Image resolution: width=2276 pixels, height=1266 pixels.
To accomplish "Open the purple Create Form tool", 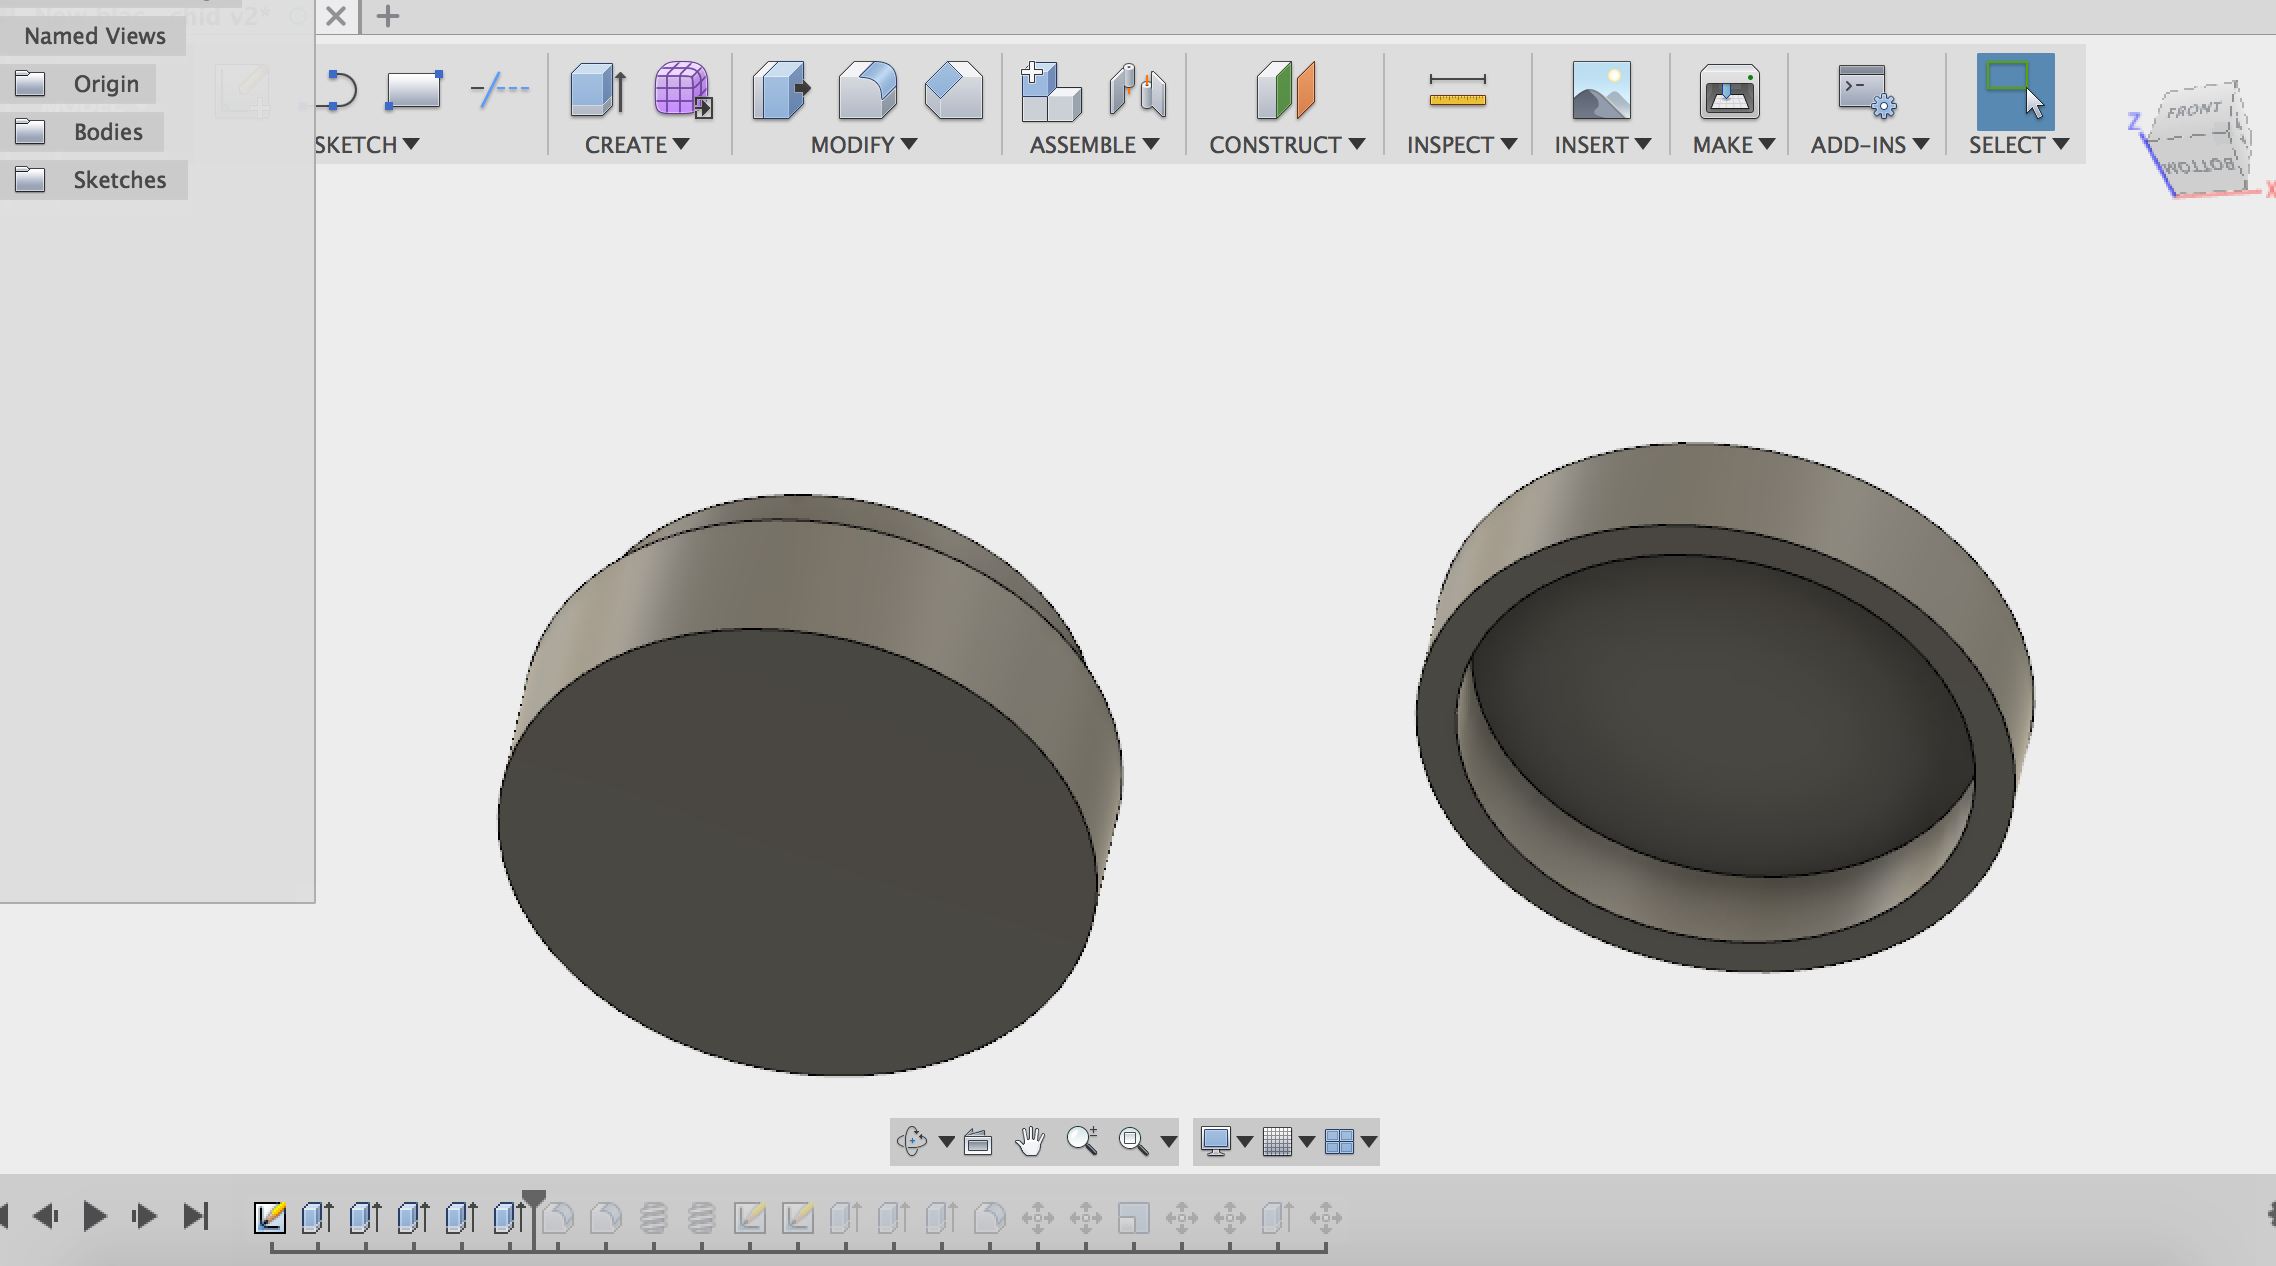I will pos(683,91).
